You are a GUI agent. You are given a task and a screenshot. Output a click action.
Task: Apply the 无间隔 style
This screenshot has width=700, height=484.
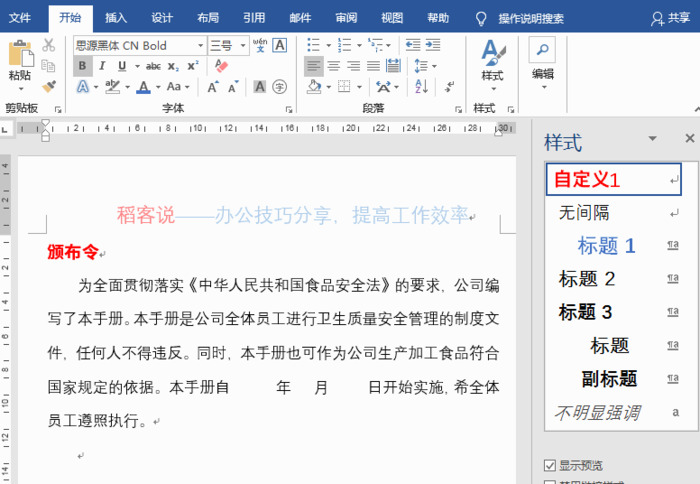pyautogui.click(x=614, y=213)
